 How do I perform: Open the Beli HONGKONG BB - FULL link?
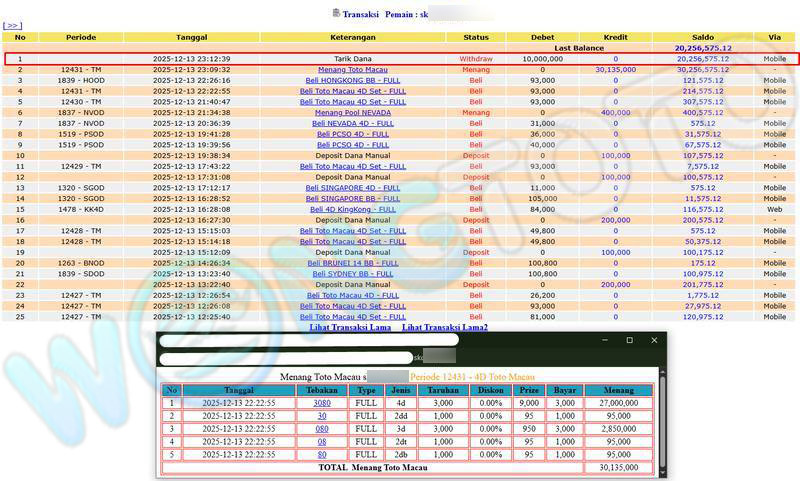point(353,80)
